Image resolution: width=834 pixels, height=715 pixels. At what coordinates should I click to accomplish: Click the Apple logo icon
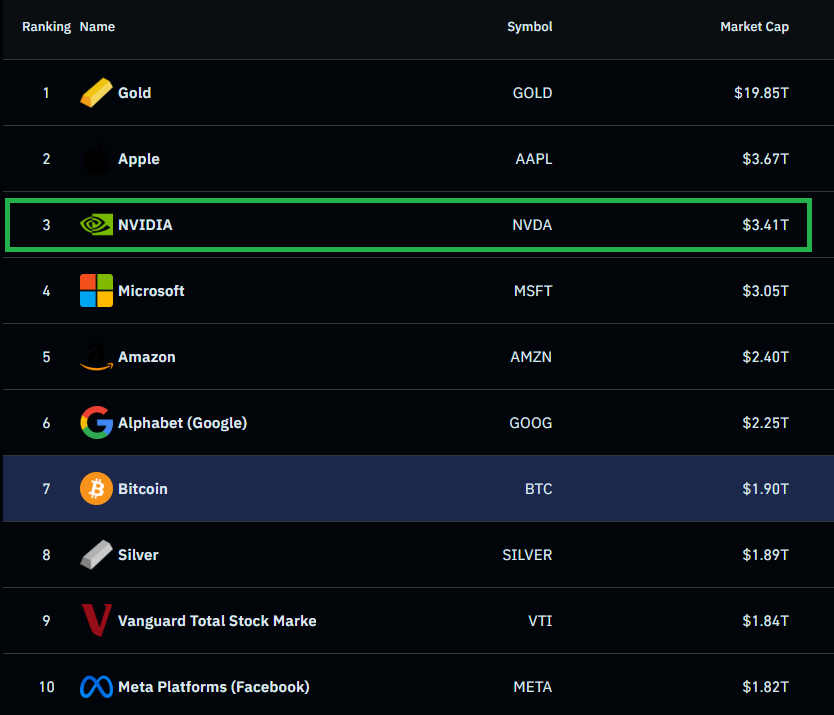click(x=96, y=159)
